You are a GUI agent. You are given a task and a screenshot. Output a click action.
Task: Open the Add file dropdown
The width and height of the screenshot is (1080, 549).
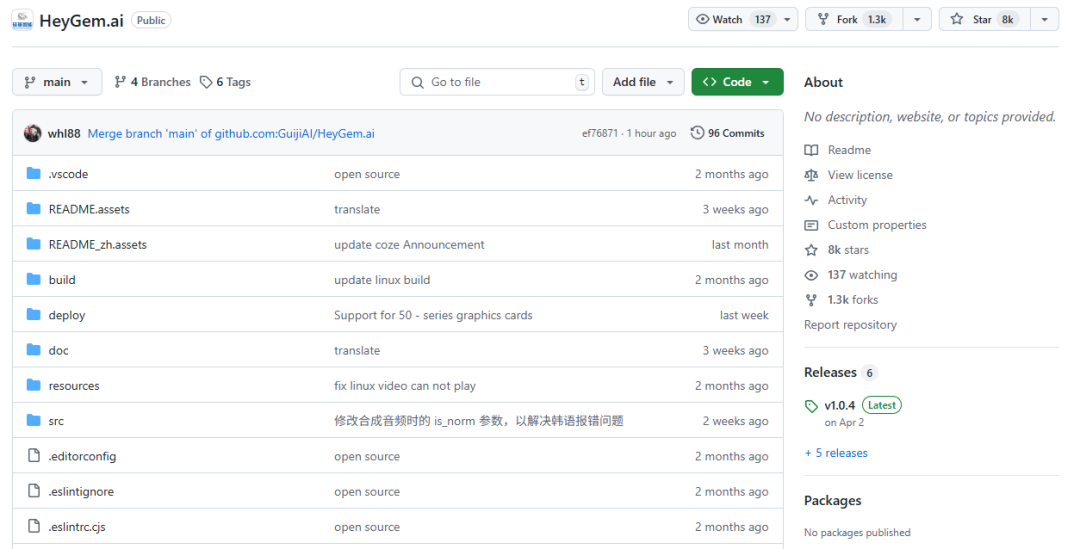pyautogui.click(x=643, y=82)
